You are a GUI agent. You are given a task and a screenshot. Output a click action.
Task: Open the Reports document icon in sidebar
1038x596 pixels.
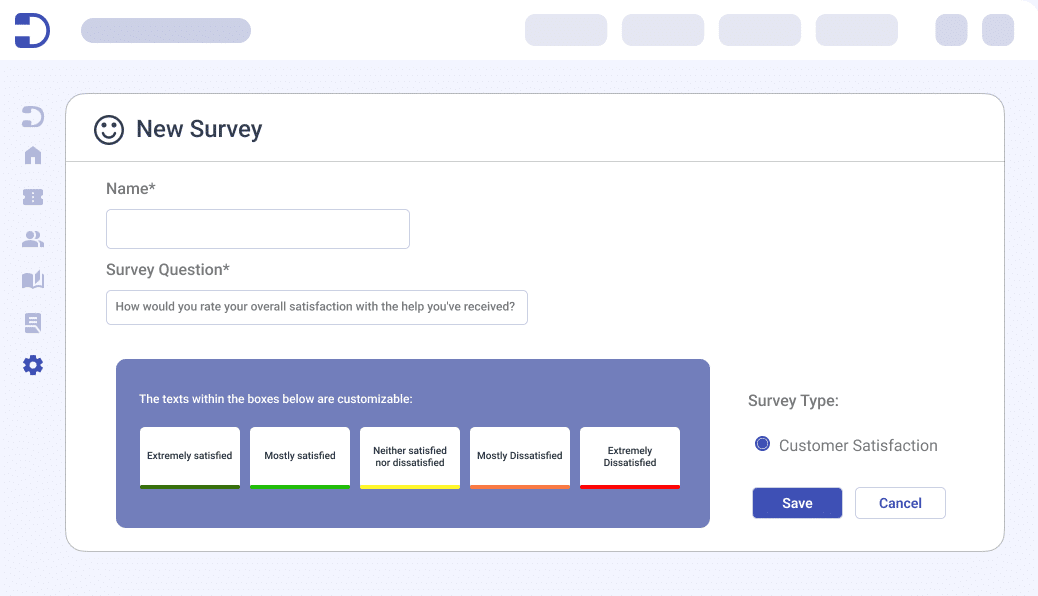33,323
